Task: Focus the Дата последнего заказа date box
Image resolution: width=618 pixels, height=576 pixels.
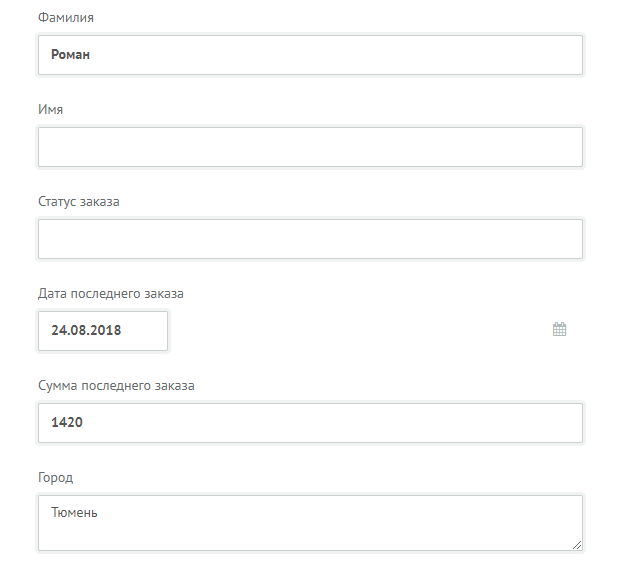Action: click(103, 331)
